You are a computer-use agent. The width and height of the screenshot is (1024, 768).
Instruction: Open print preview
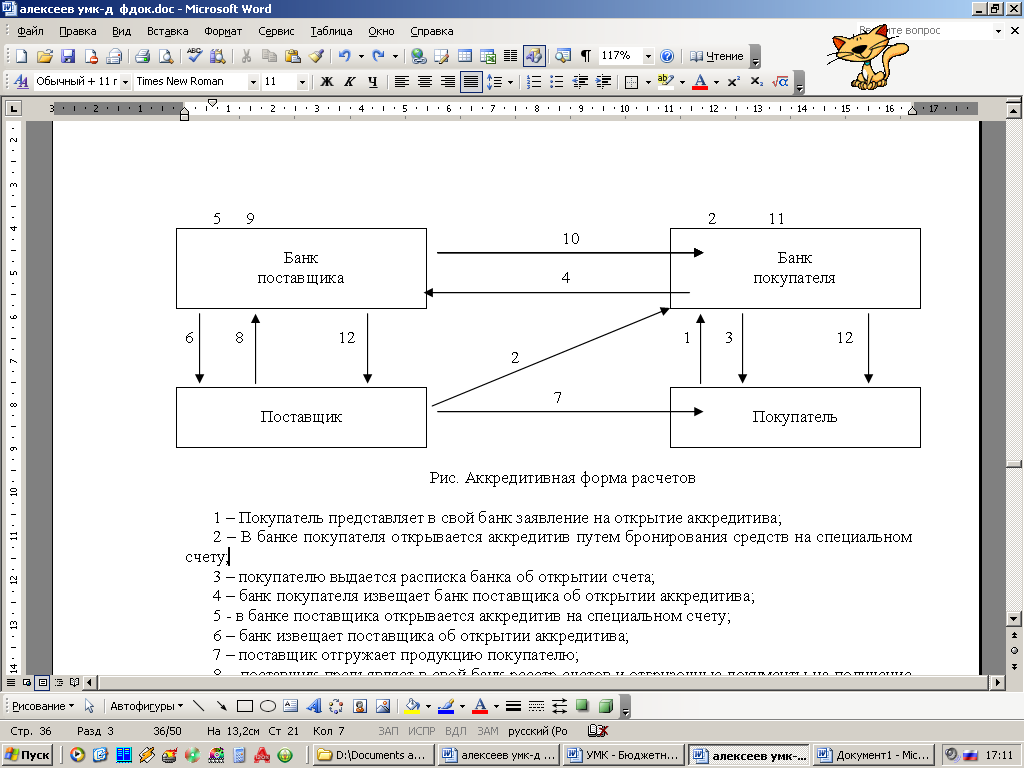click(x=166, y=56)
